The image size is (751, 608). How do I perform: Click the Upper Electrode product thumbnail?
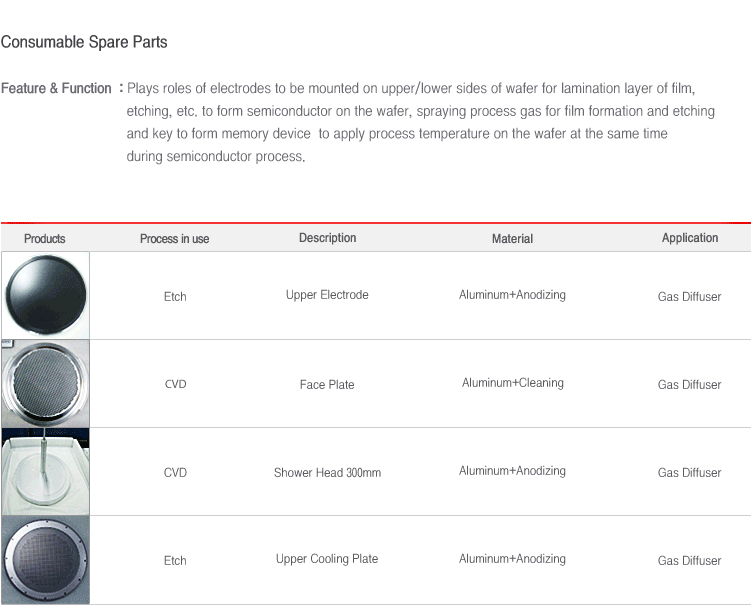(x=46, y=295)
